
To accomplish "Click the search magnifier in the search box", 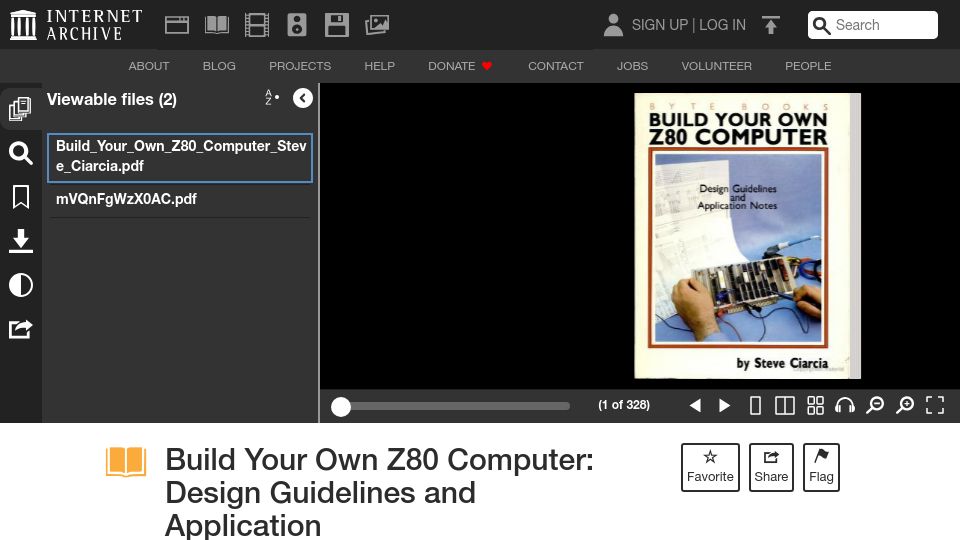I will click(x=822, y=25).
